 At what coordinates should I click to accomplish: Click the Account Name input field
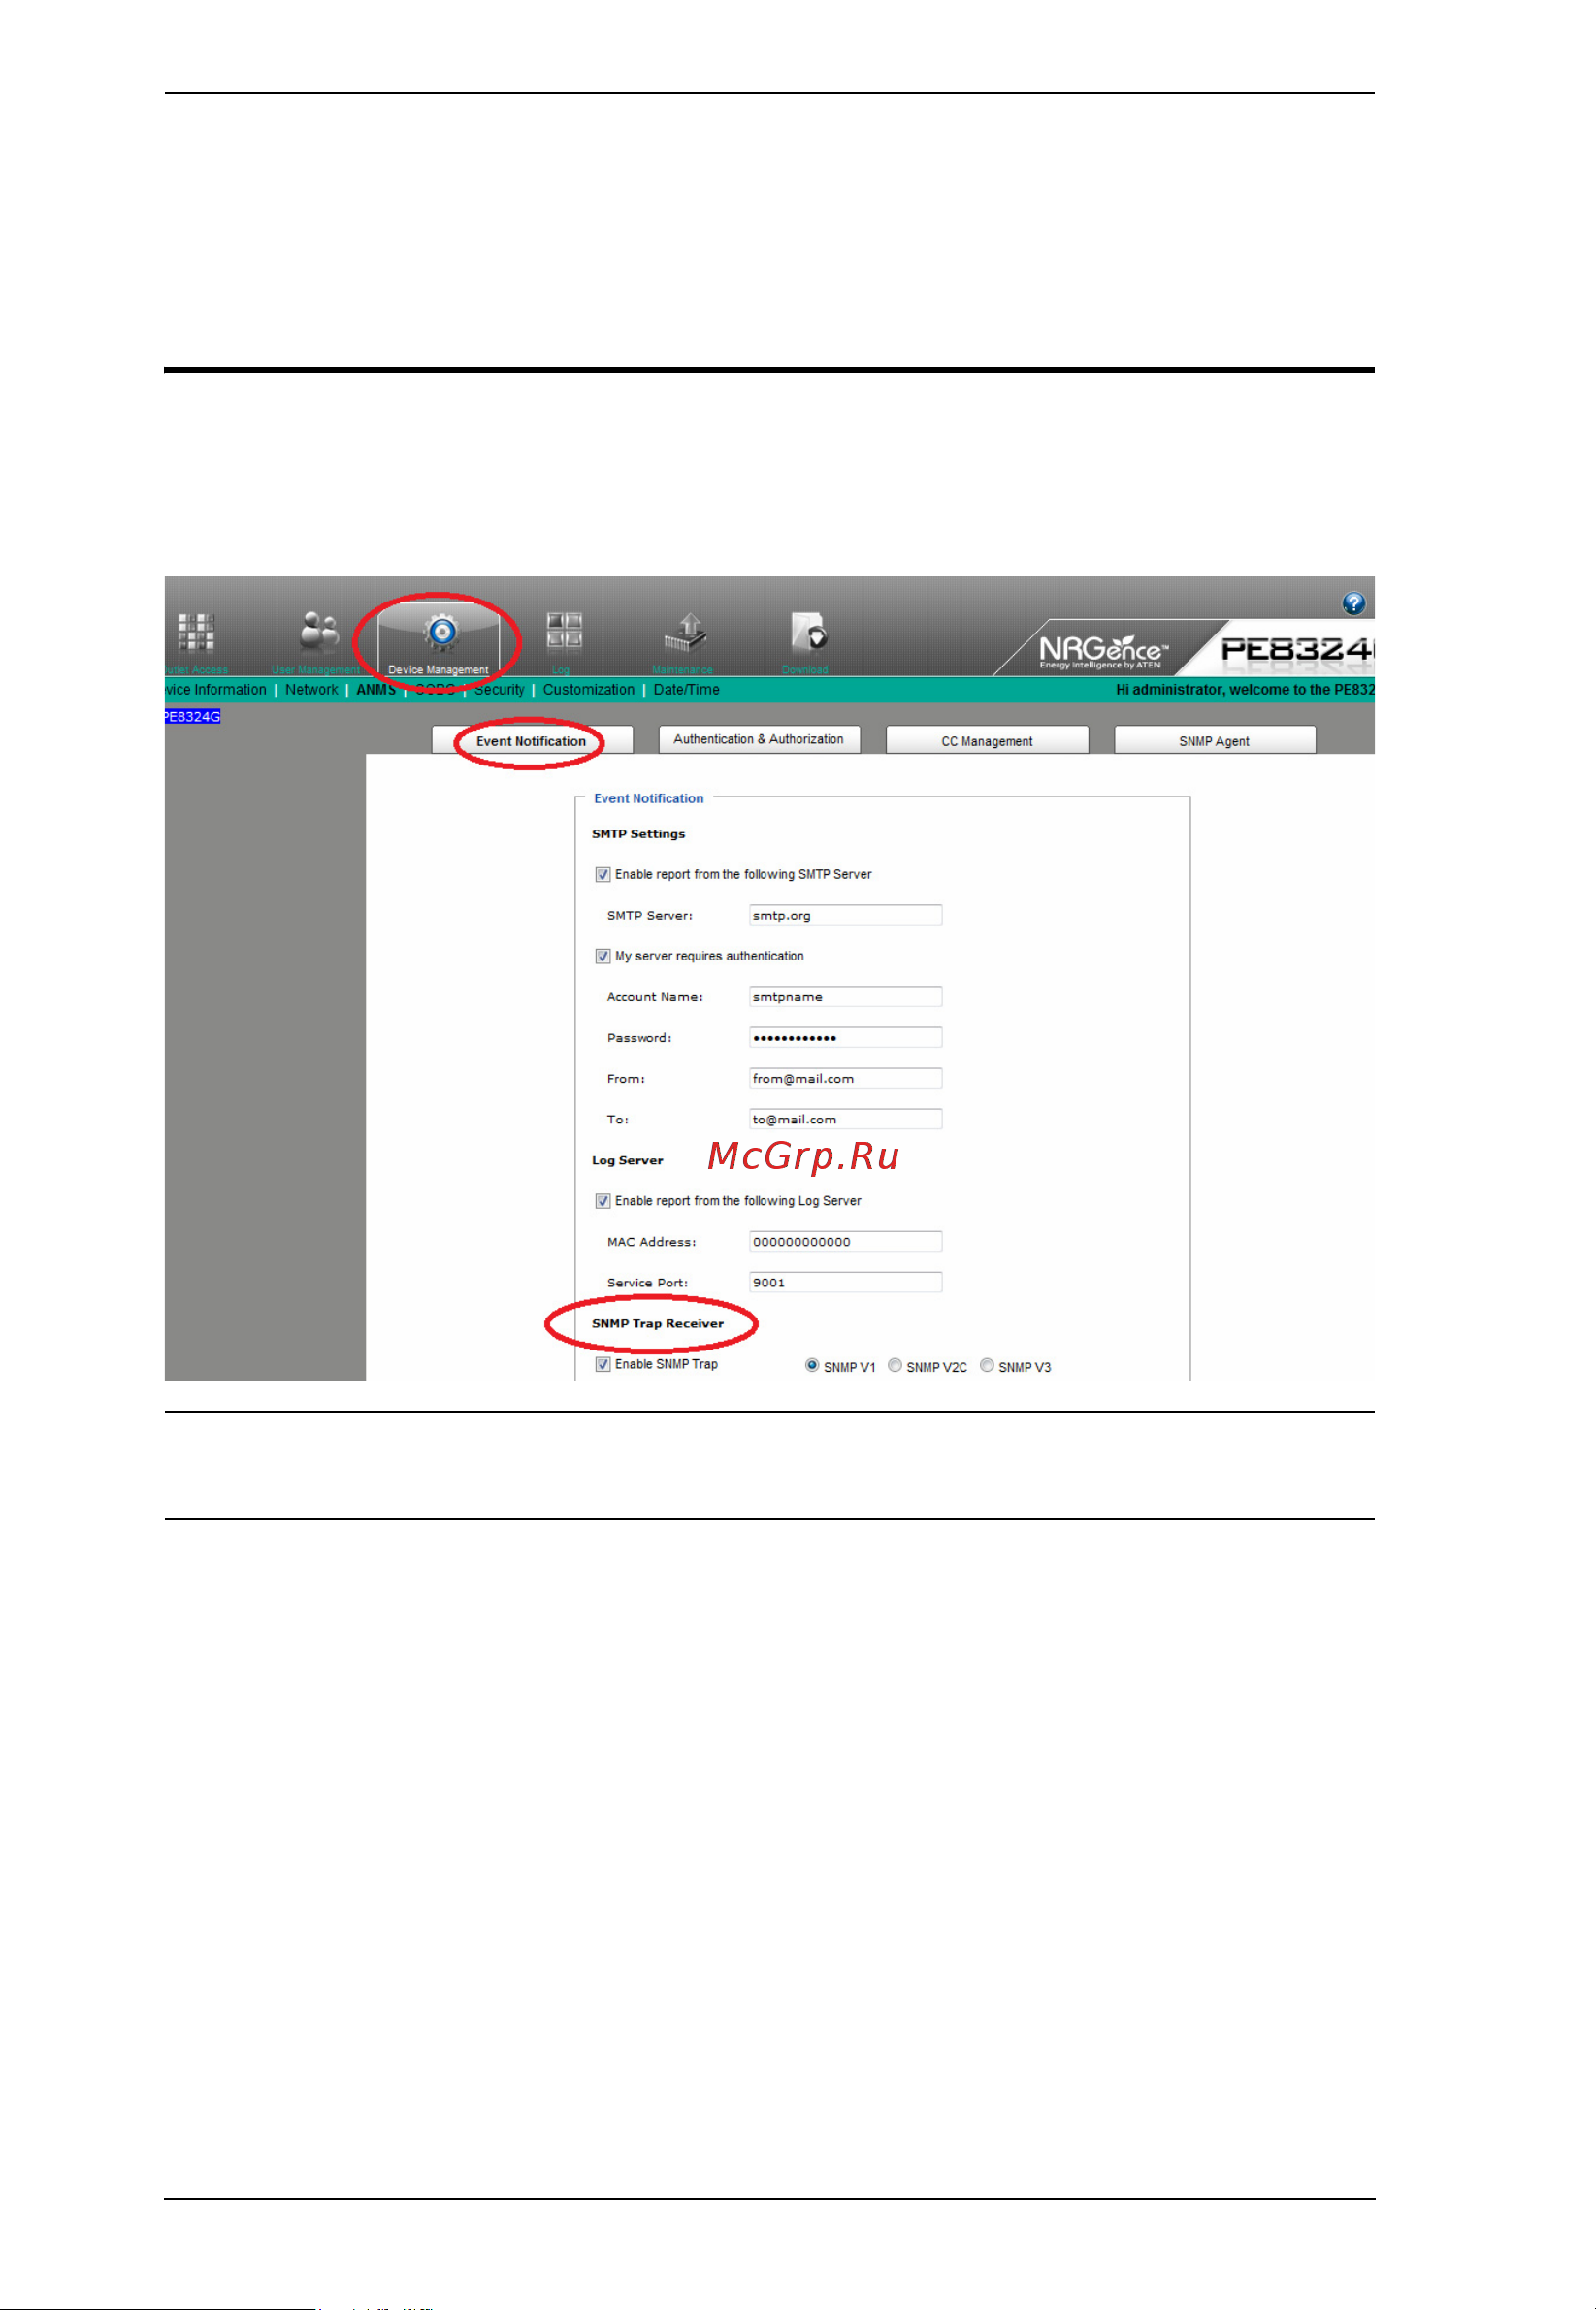pos(845,997)
